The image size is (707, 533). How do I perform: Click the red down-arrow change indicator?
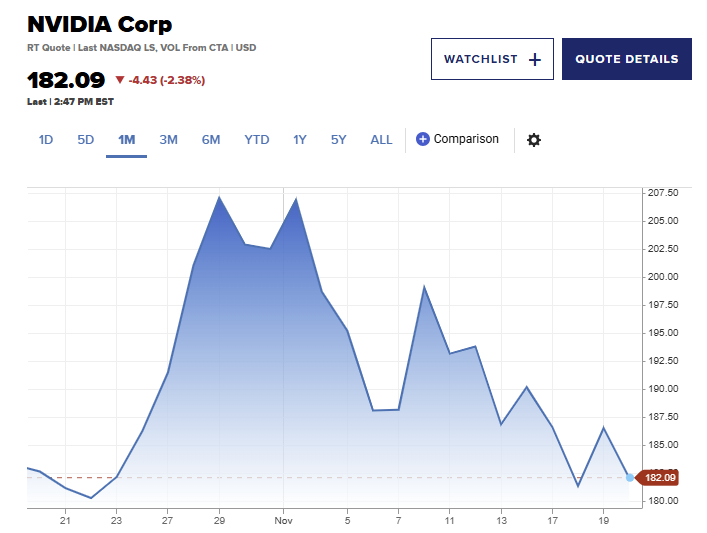[x=120, y=80]
